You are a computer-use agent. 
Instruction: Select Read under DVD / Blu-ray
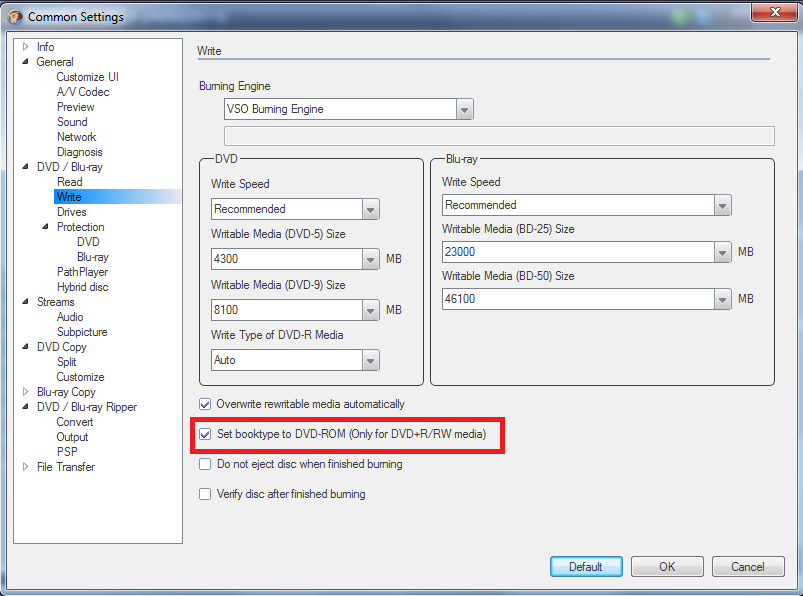[70, 182]
